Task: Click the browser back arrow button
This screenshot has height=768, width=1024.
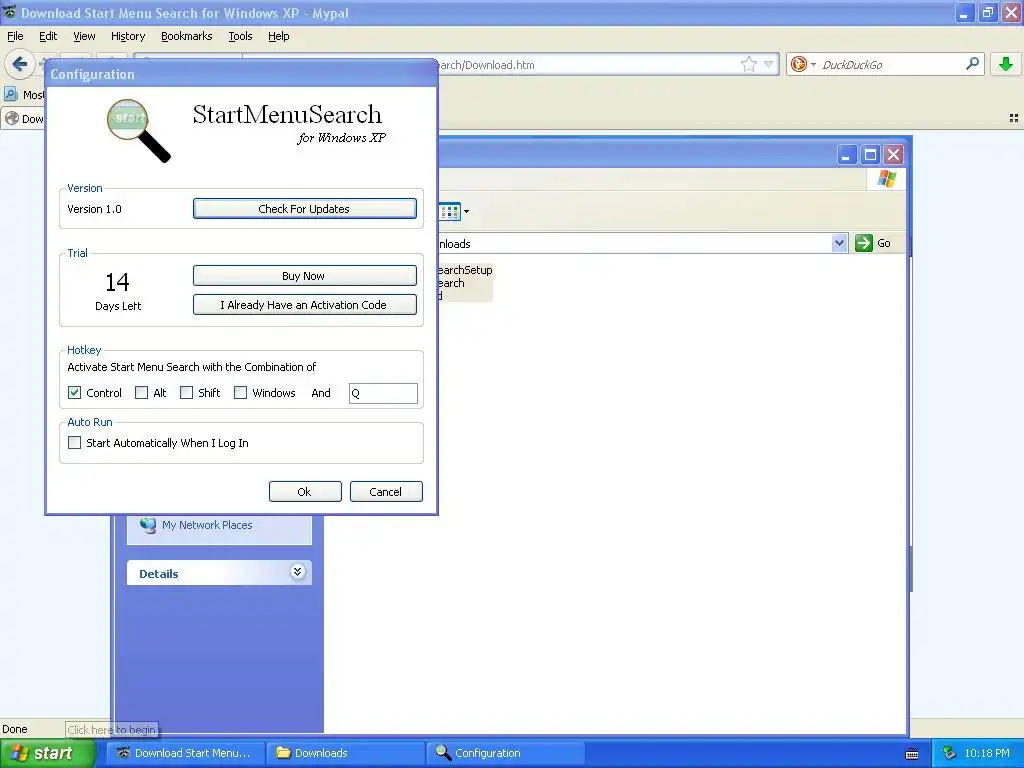Action: [20, 64]
